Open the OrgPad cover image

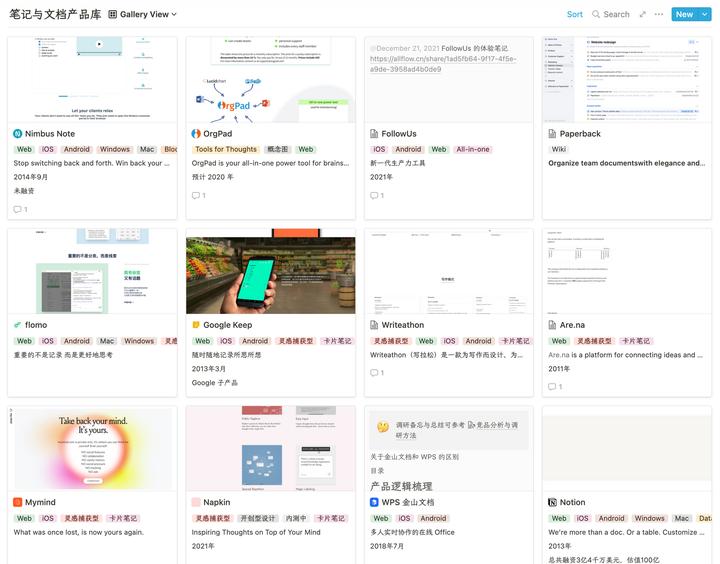tap(270, 79)
